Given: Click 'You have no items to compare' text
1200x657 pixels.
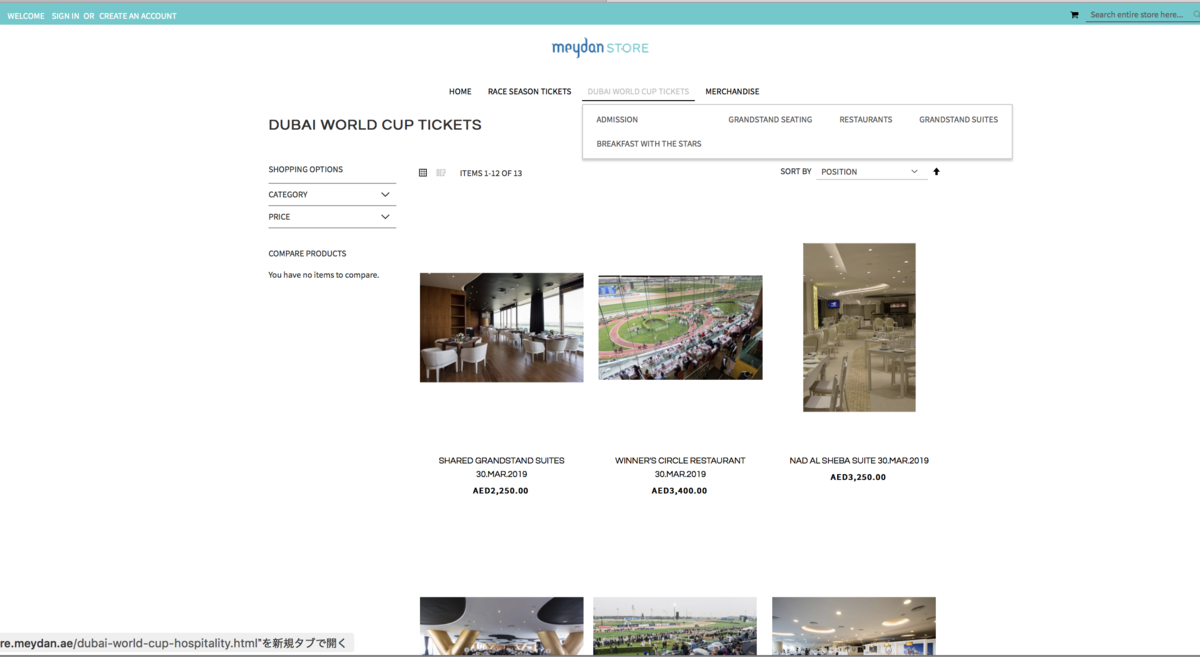Looking at the screenshot, I should coord(323,274).
